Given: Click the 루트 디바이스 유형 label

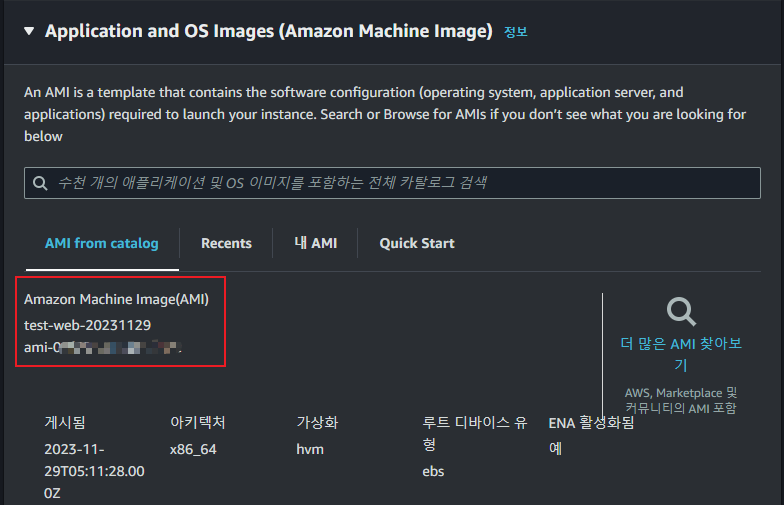Looking at the screenshot, I should 474,433.
